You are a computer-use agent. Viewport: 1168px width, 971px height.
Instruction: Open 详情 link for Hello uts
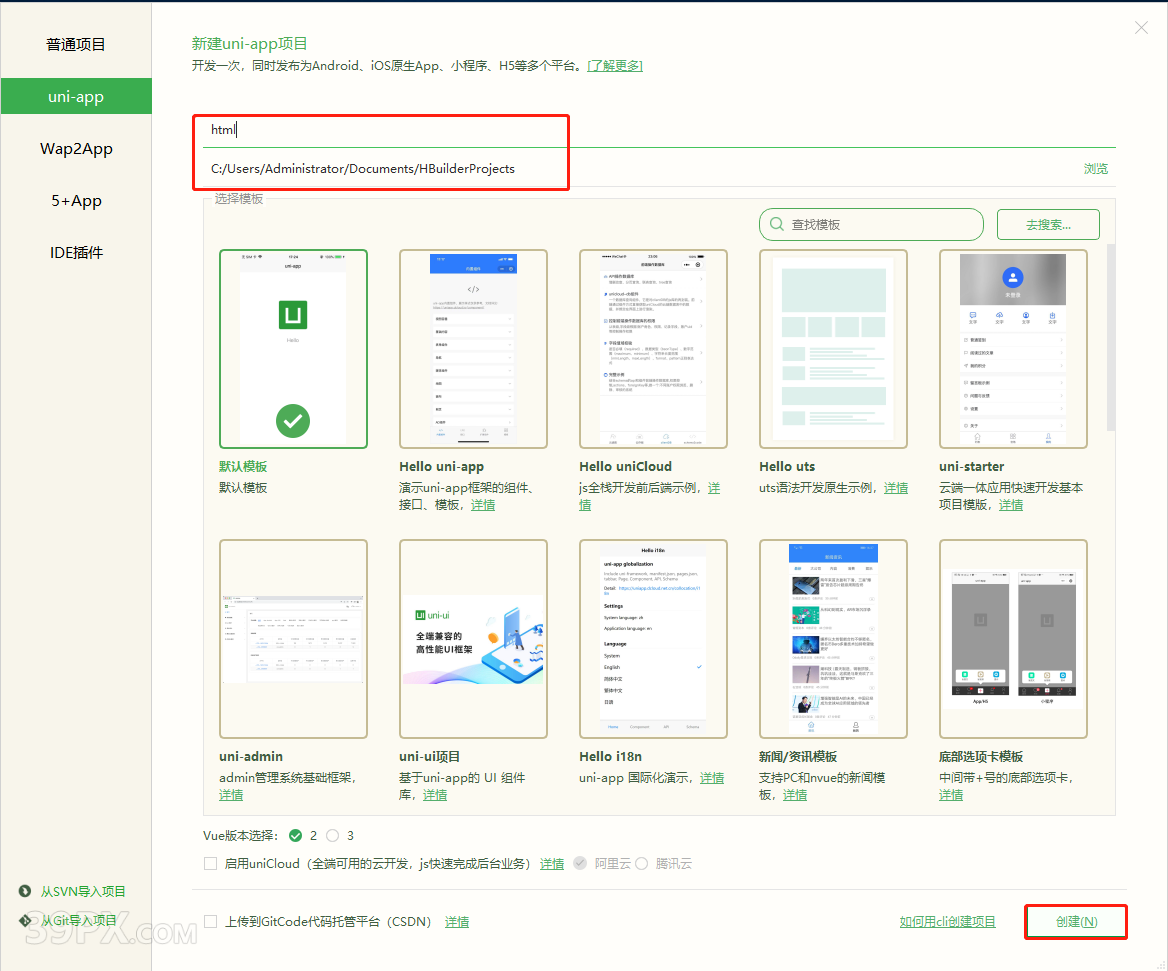(x=896, y=488)
